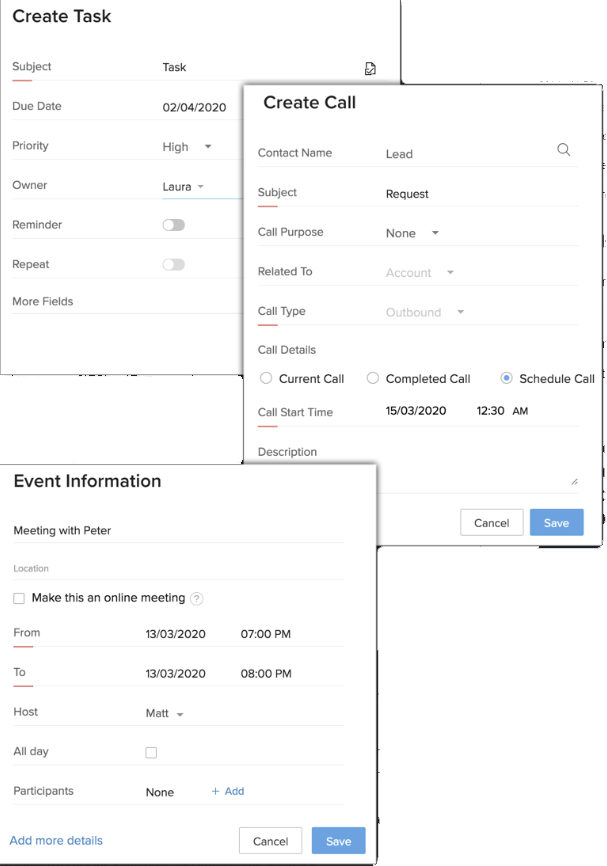Click the task subject template icon
This screenshot has width=607, height=866.
point(370,69)
